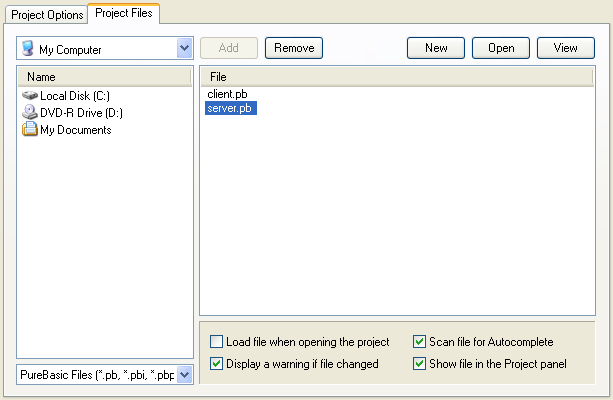This screenshot has height=400, width=613.
Task: Click the My Computer icon in the combo box
Action: 27,48
